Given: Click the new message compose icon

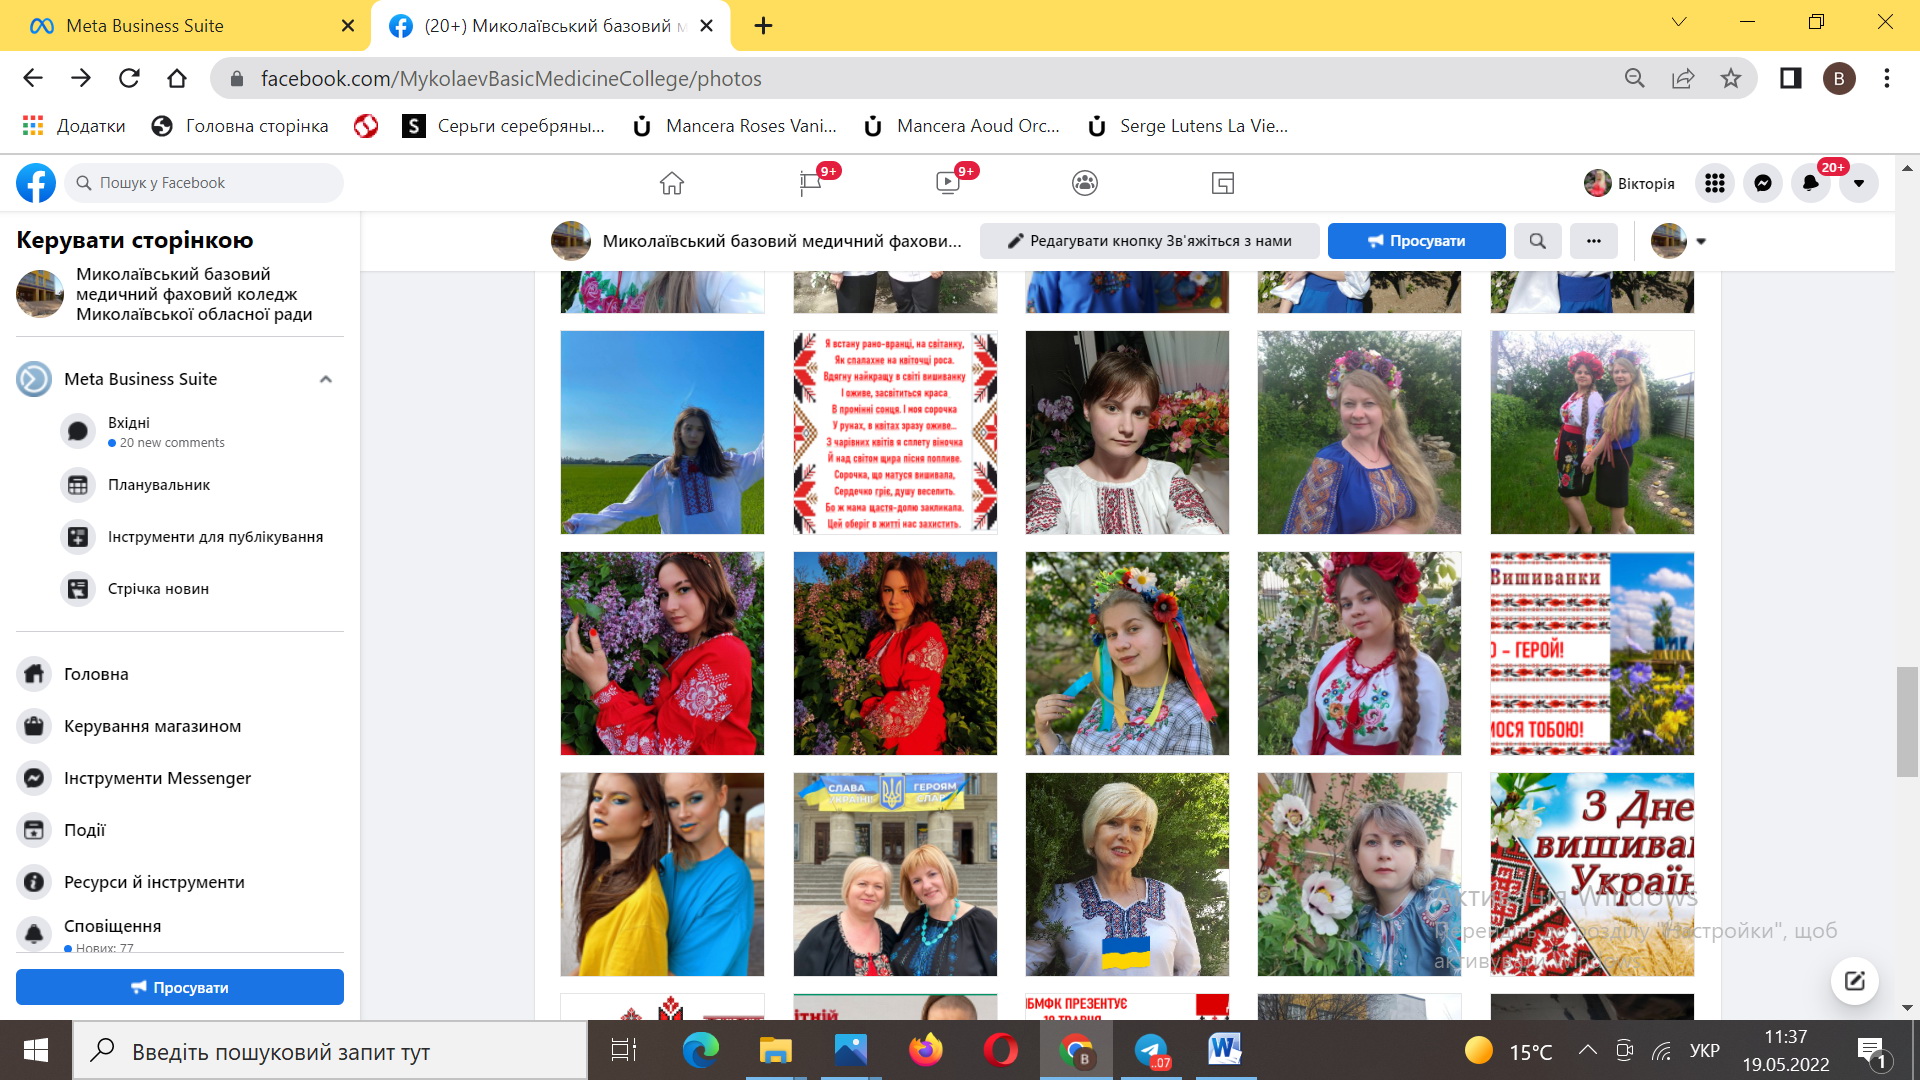Looking at the screenshot, I should click(x=1855, y=981).
